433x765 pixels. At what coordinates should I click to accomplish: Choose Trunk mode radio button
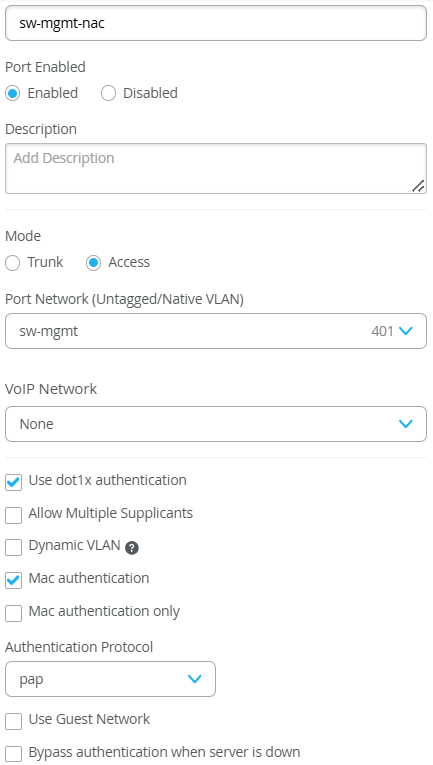tap(13, 263)
